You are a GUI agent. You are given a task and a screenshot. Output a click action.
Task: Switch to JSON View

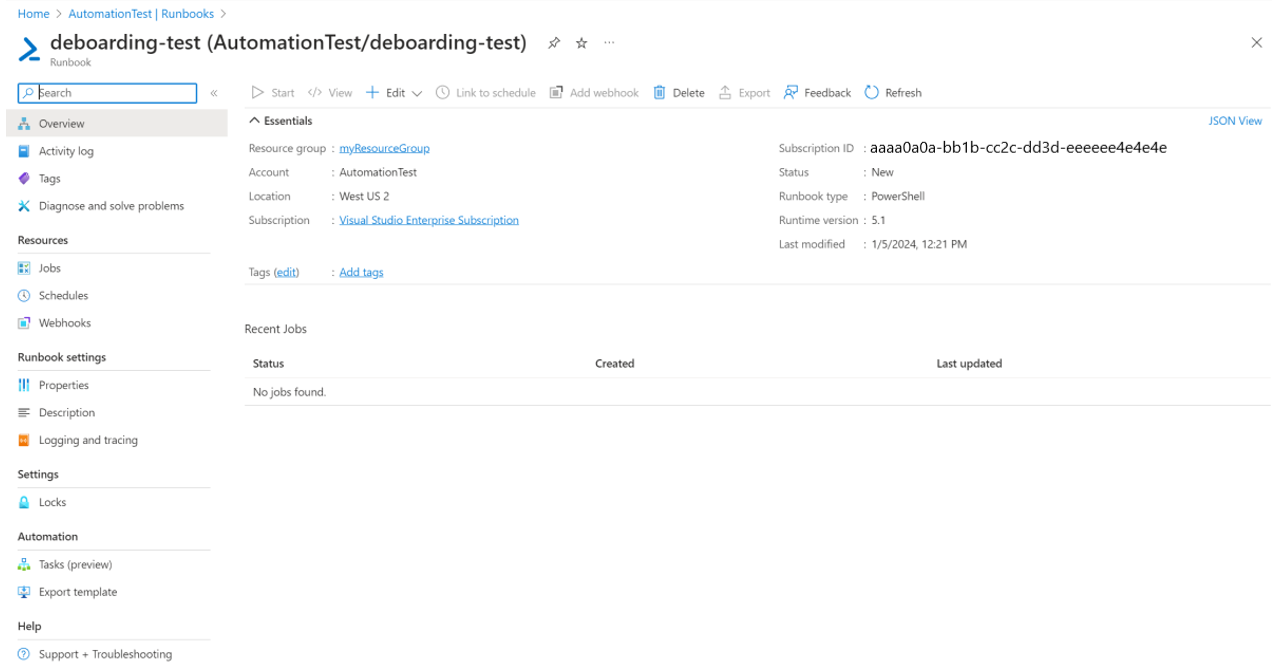coord(1235,120)
